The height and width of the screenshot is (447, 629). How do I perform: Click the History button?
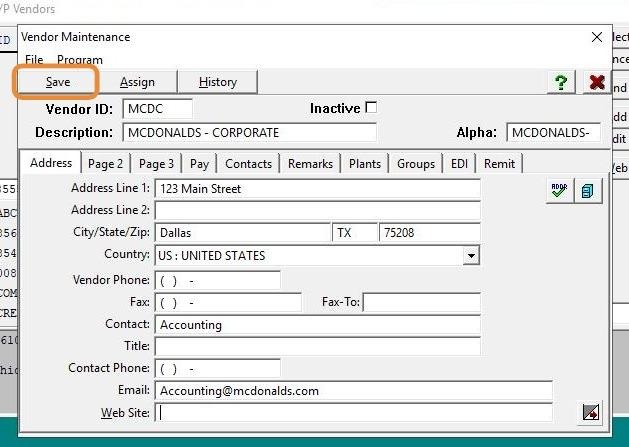click(x=218, y=82)
